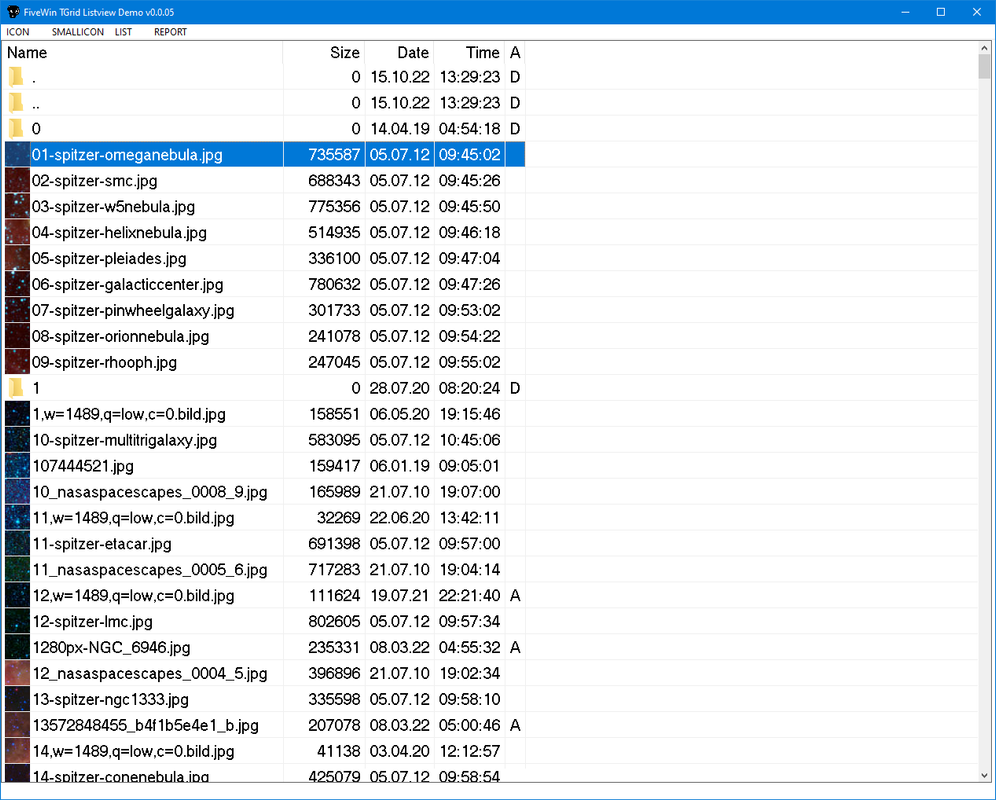This screenshot has width=996, height=800.
Task: Click the thumbnail of 107444521.jpg
Action: 17,466
